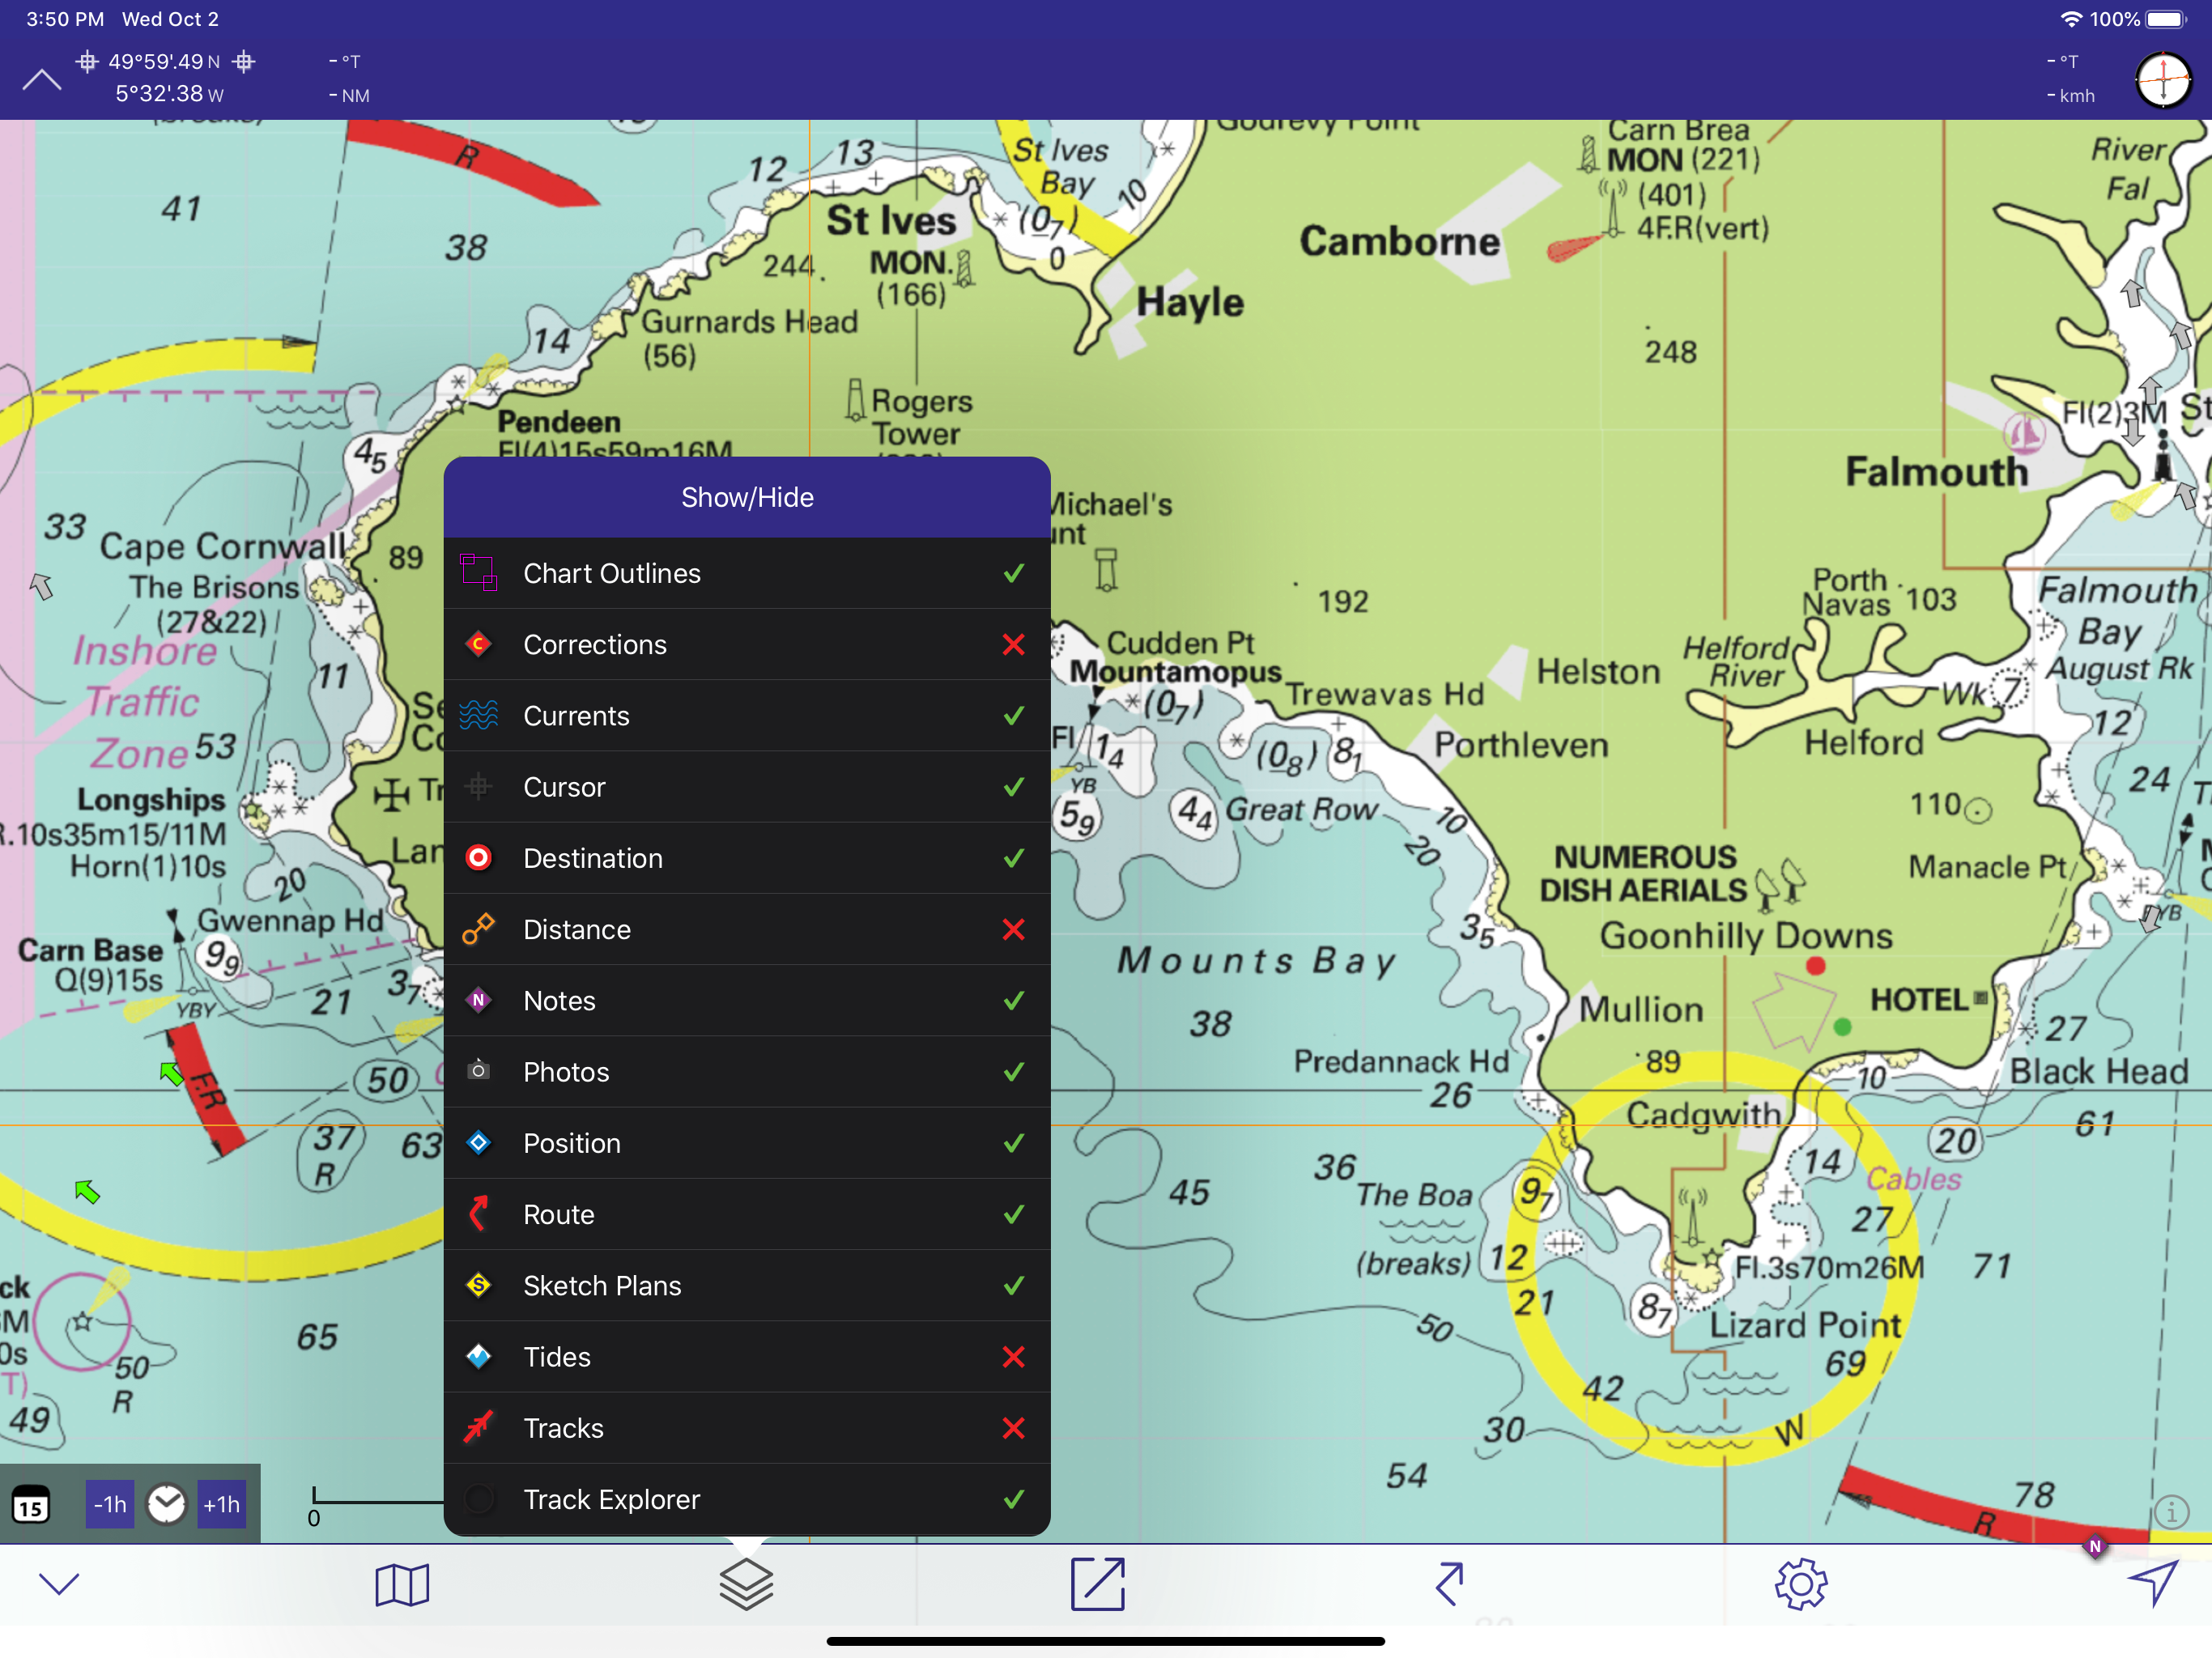The width and height of the screenshot is (2212, 1658).
Task: Tap the GPS location arrow icon
Action: coord(2152,1583)
